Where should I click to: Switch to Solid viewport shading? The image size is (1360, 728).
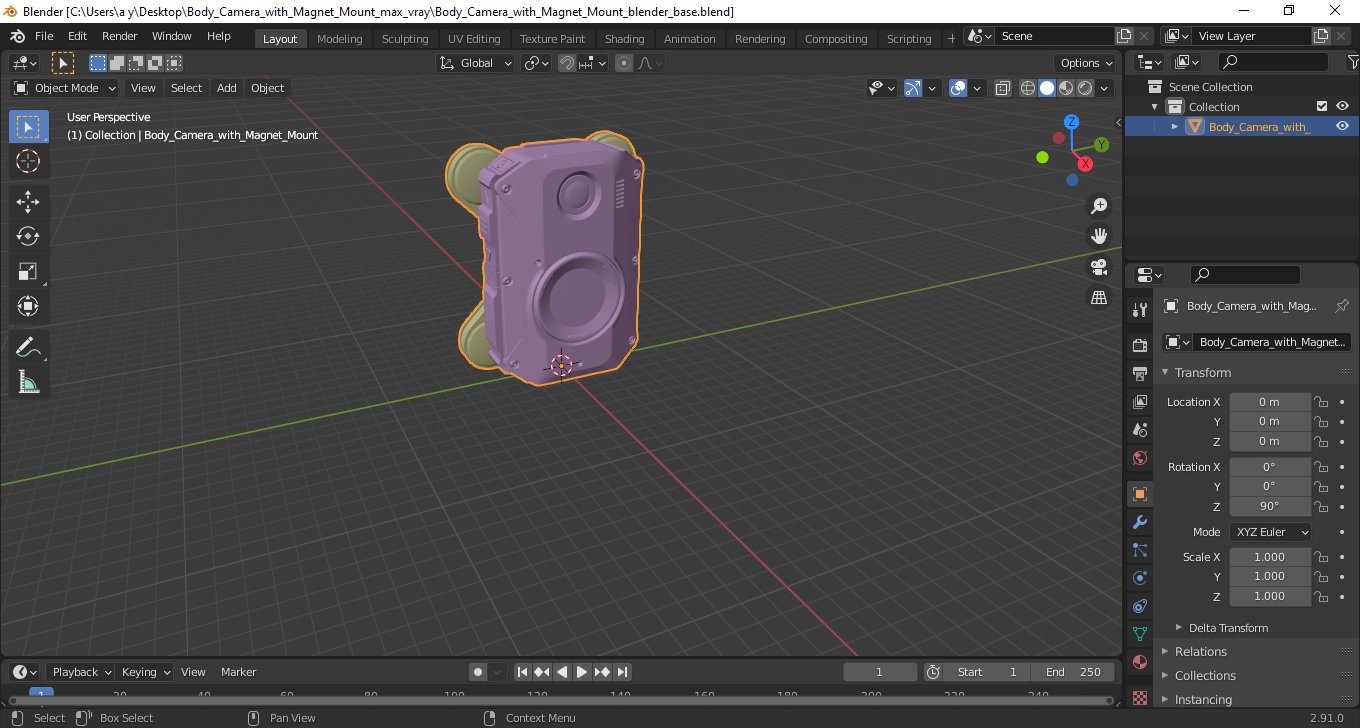(x=1047, y=88)
